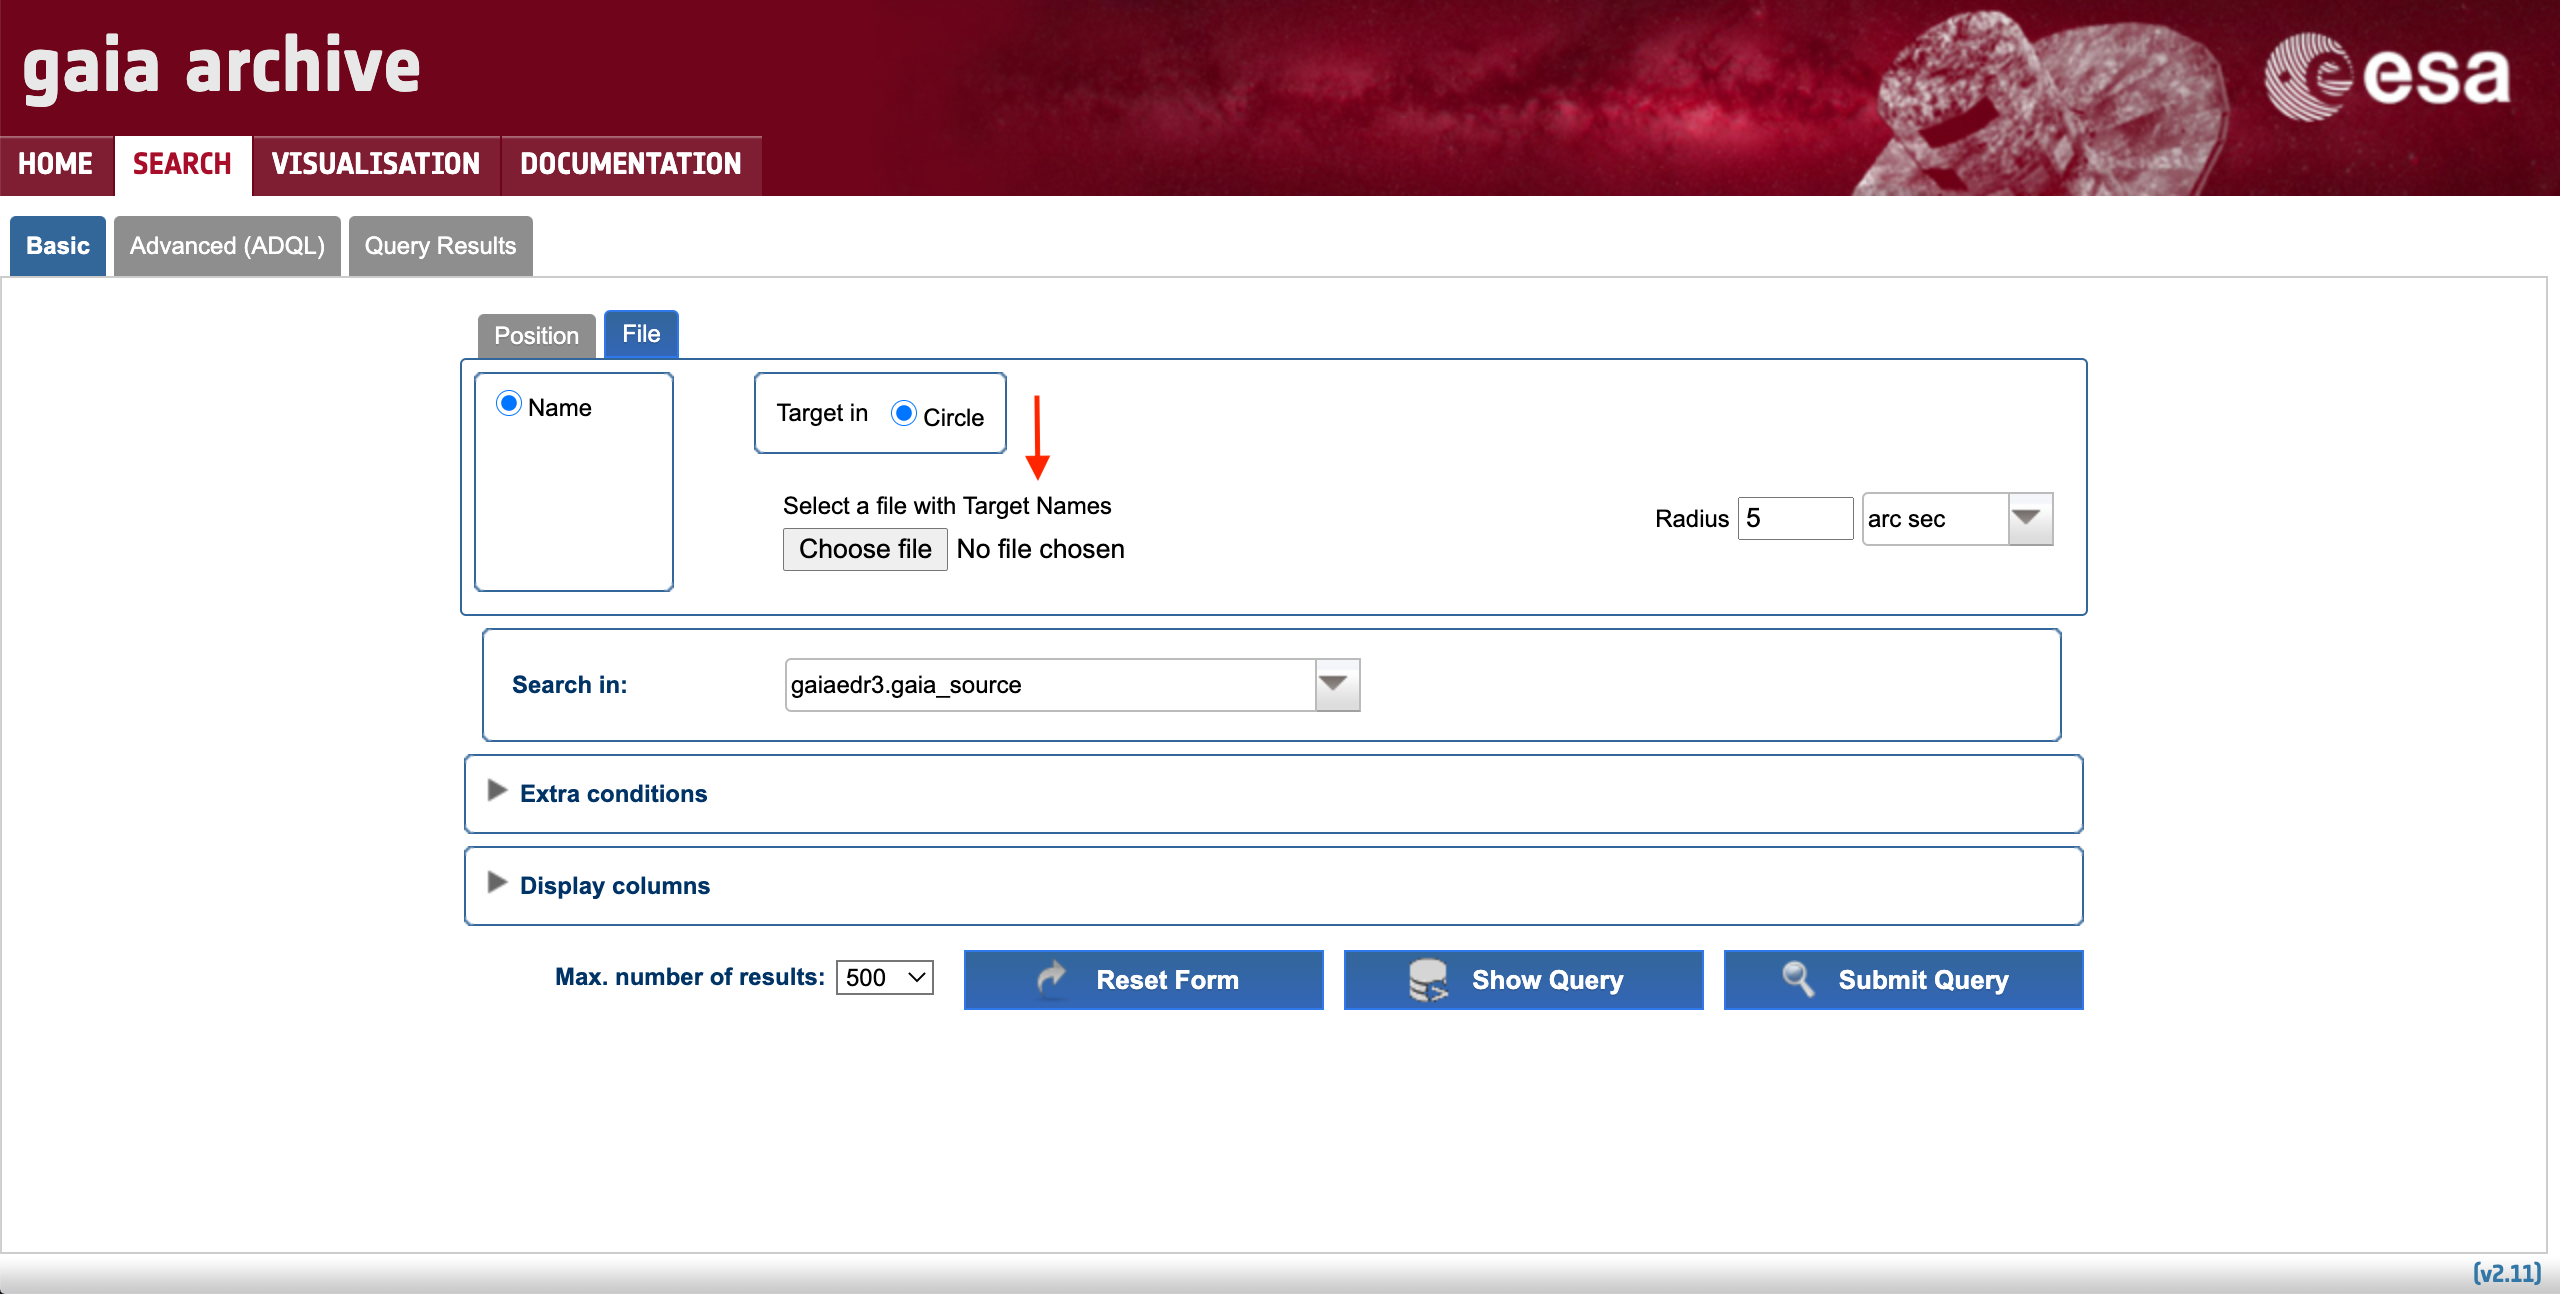Expand the Display columns section
Screen dimensions: 2560x1294
(x=497, y=883)
